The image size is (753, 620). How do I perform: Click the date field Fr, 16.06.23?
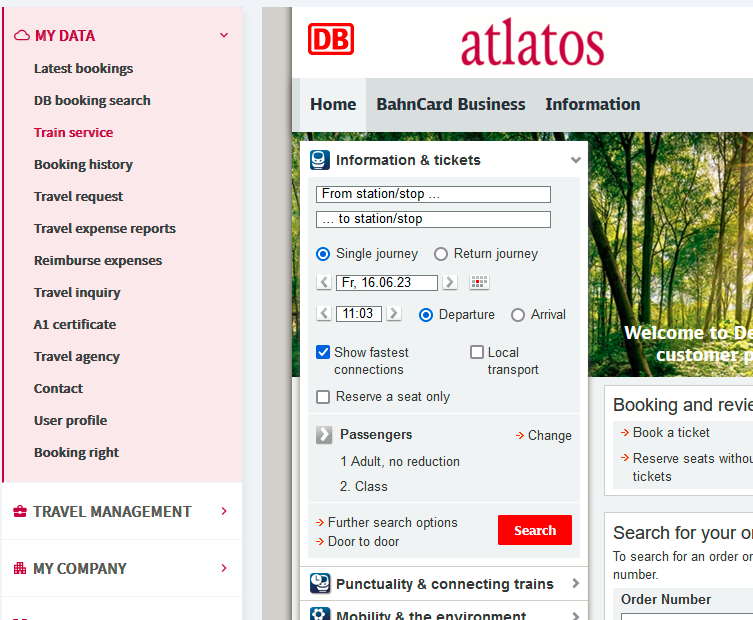(x=387, y=282)
